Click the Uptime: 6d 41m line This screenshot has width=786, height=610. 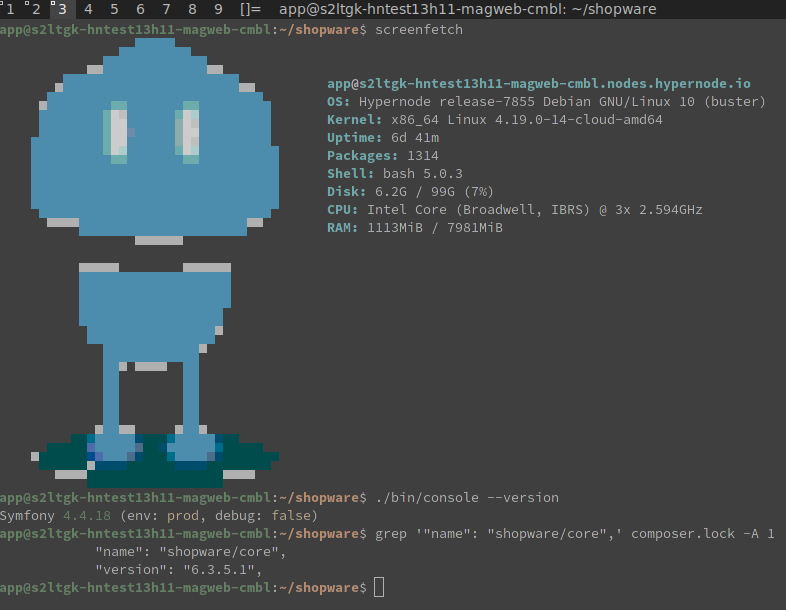point(383,138)
